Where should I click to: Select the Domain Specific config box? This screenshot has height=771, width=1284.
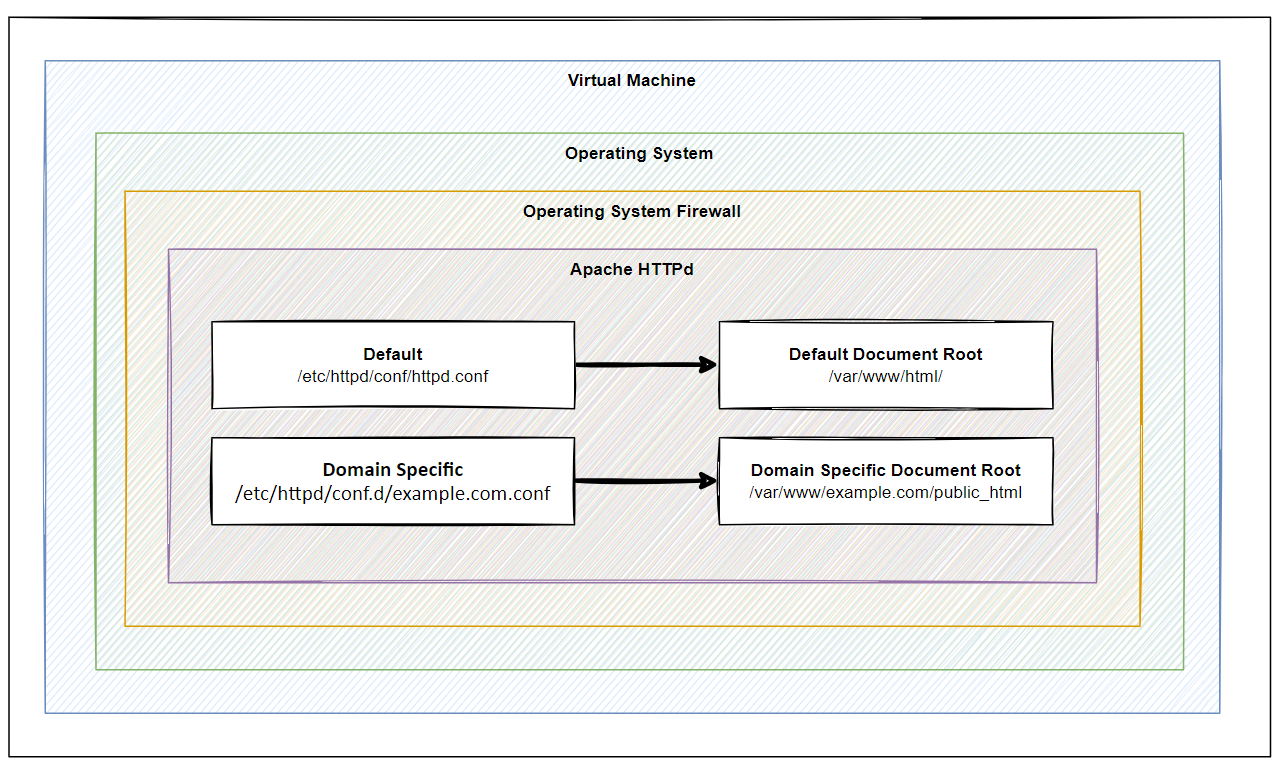tap(393, 481)
